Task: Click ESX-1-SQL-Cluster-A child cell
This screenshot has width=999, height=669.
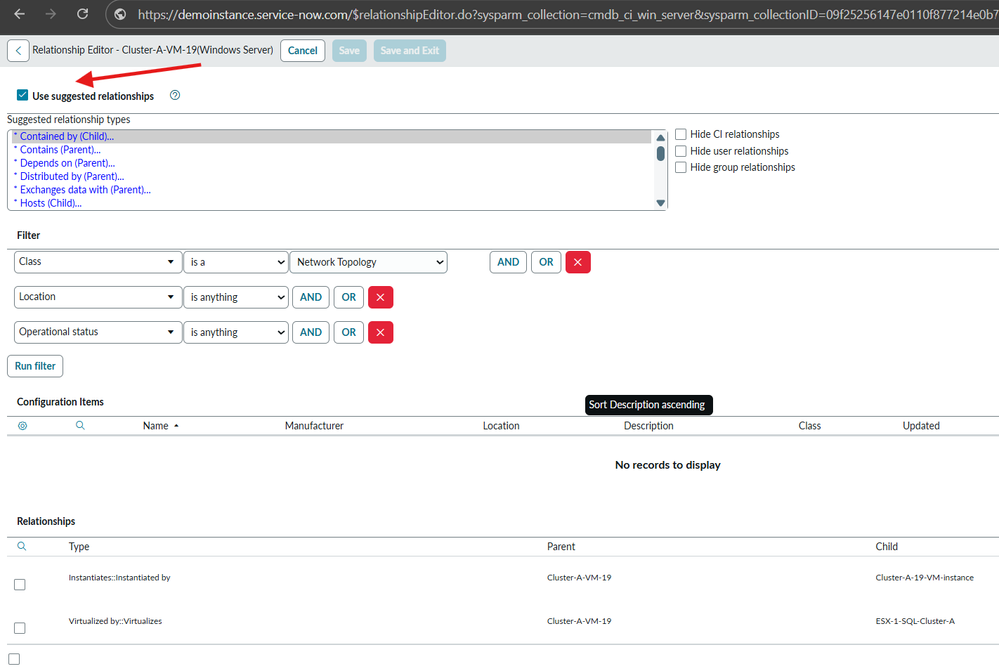Action: coord(915,621)
